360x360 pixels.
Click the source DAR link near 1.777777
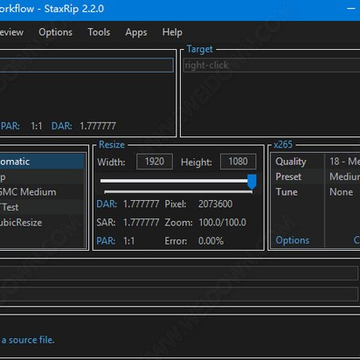(62, 126)
